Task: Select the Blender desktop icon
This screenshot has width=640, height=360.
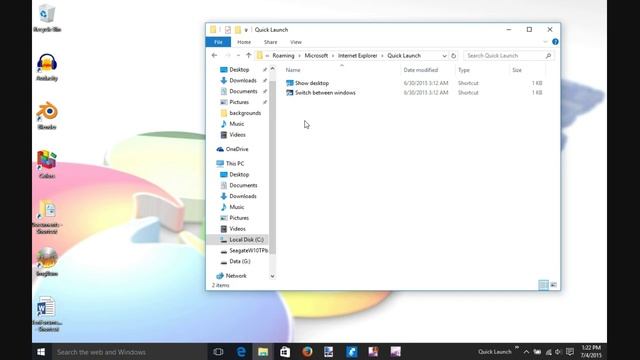Action: point(47,116)
